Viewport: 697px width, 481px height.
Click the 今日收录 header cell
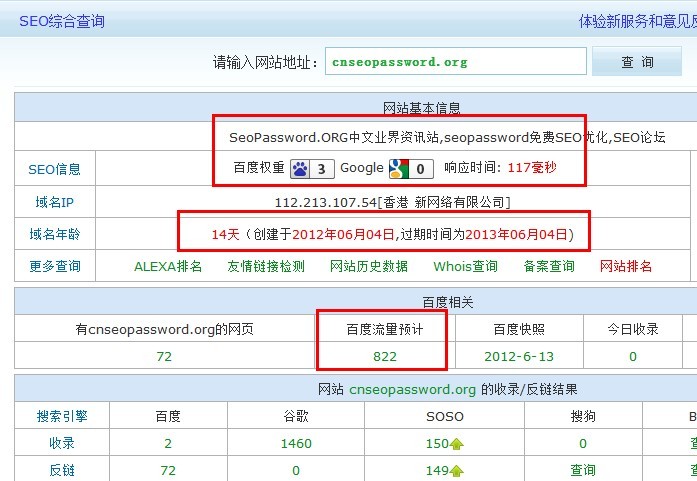coord(633,329)
